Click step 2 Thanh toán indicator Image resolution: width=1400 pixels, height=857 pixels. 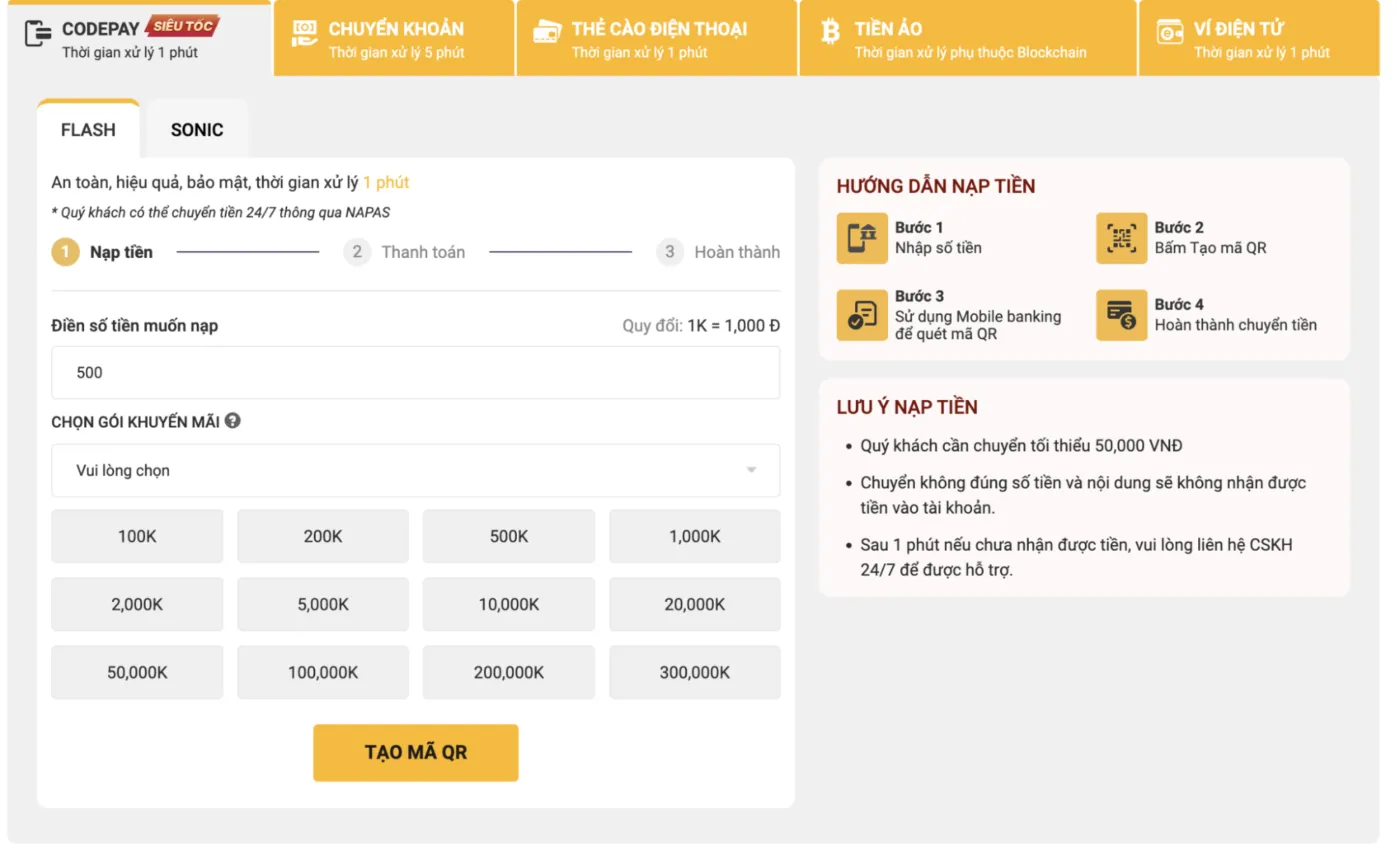tap(405, 252)
